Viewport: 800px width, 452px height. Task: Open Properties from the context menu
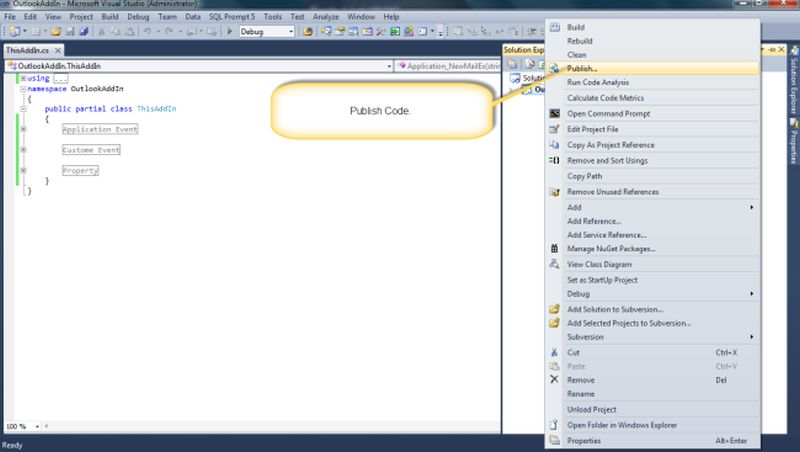653,440
